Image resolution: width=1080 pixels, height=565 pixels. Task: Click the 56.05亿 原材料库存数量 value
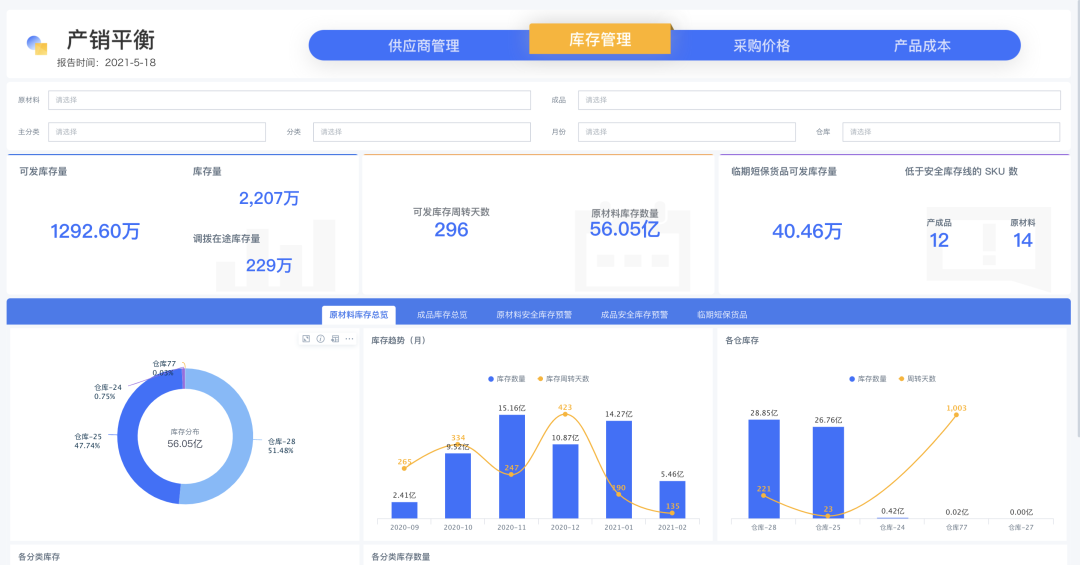[625, 229]
